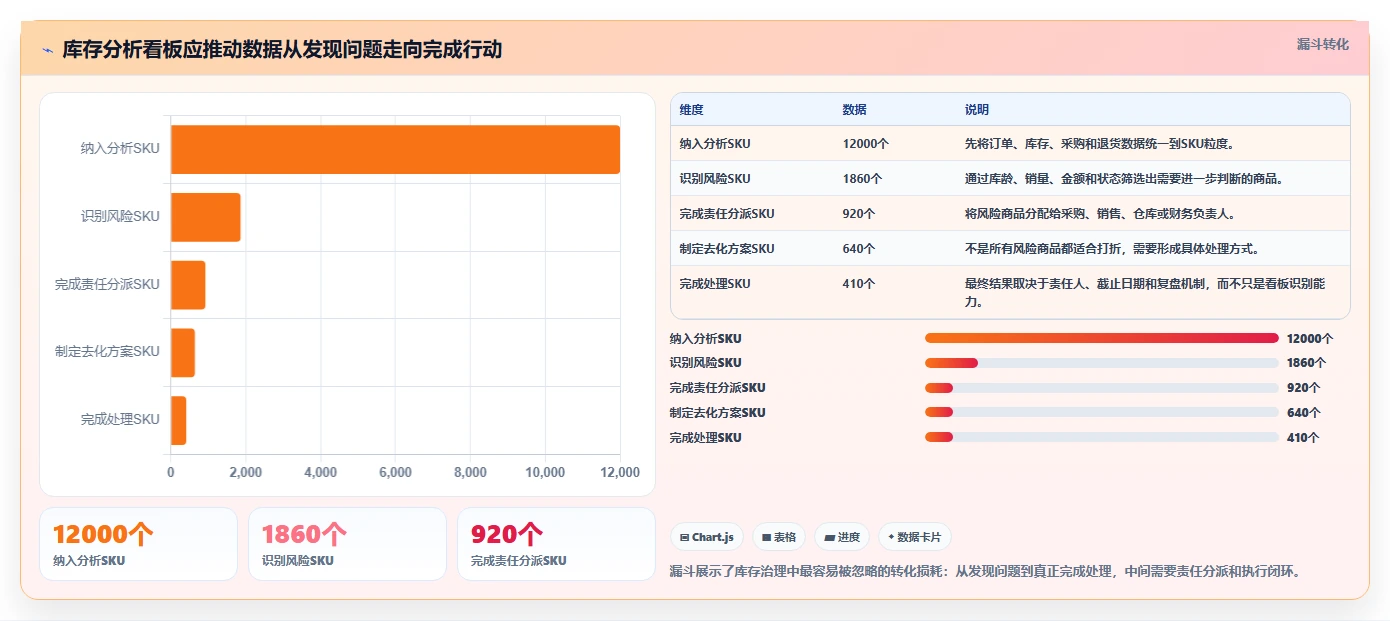Click the icon left of the dashboard title

pos(47,50)
